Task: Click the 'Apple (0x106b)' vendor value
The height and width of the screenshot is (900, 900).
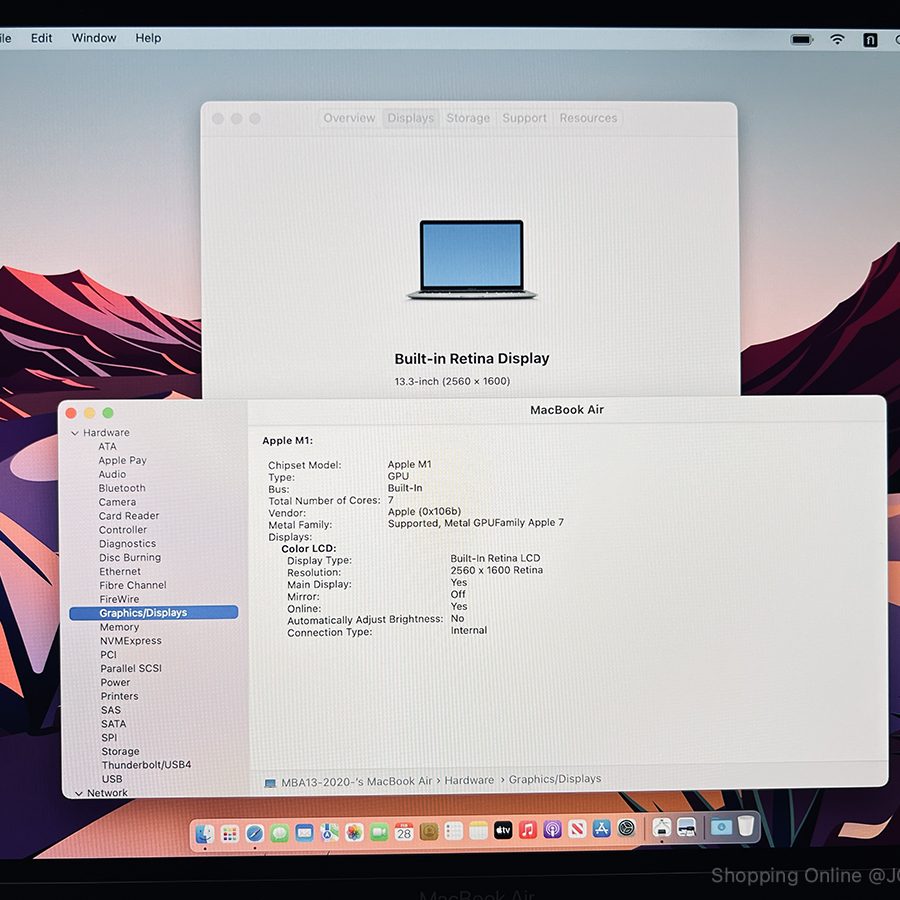Action: tap(424, 511)
